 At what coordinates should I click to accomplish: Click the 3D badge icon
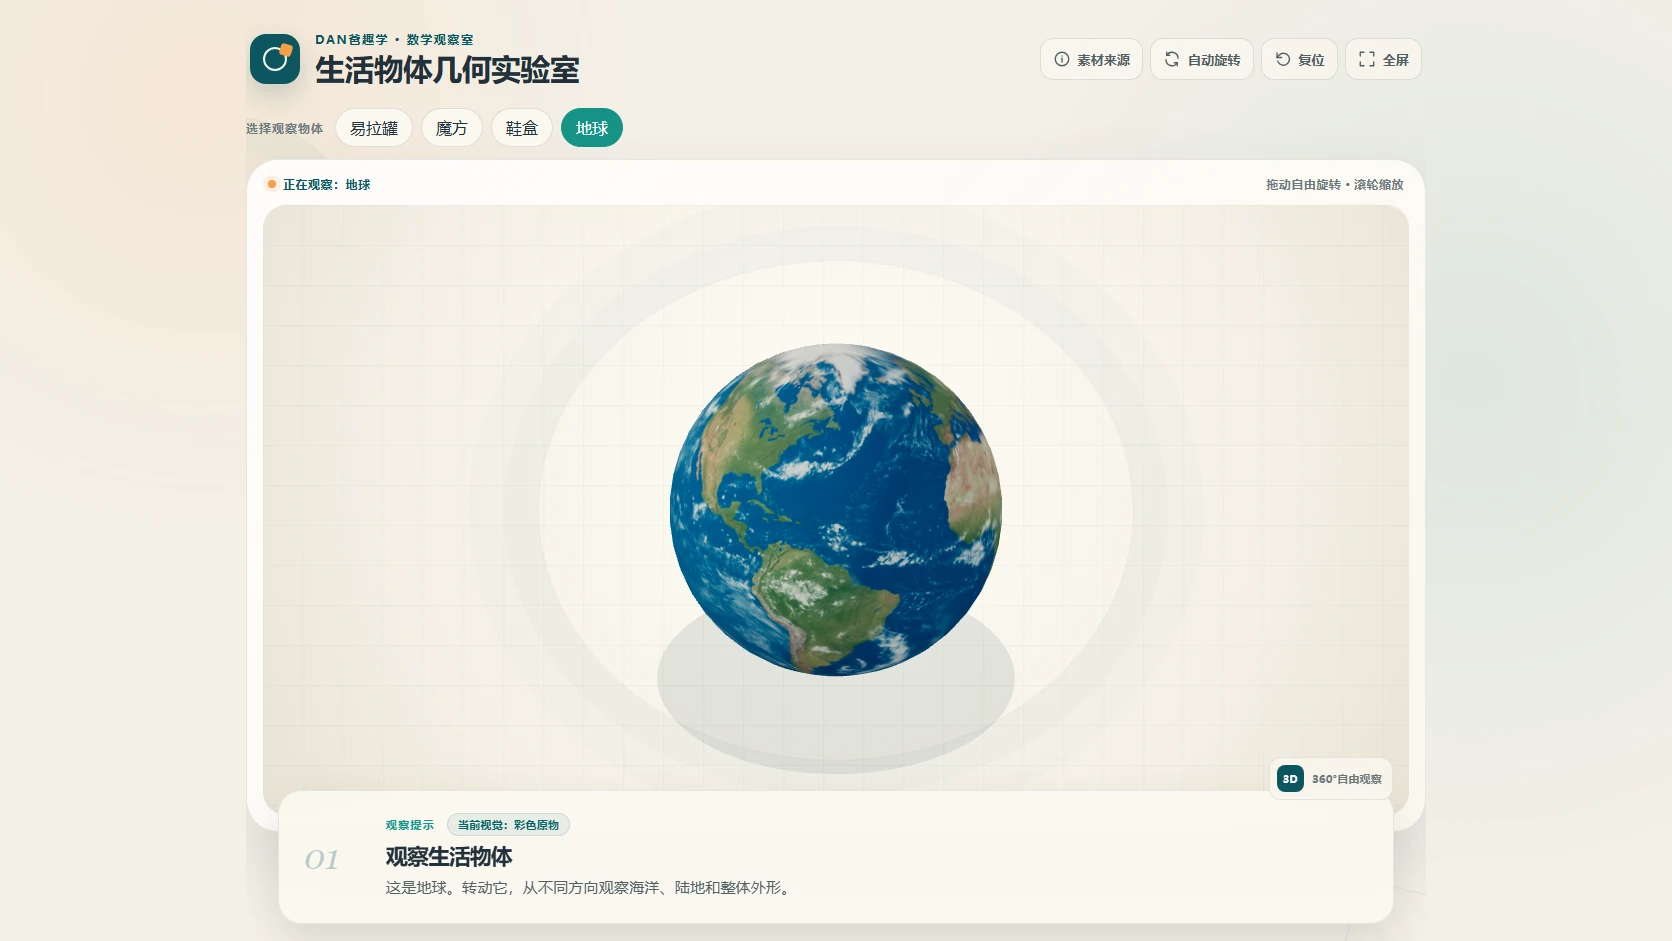pyautogui.click(x=1290, y=779)
